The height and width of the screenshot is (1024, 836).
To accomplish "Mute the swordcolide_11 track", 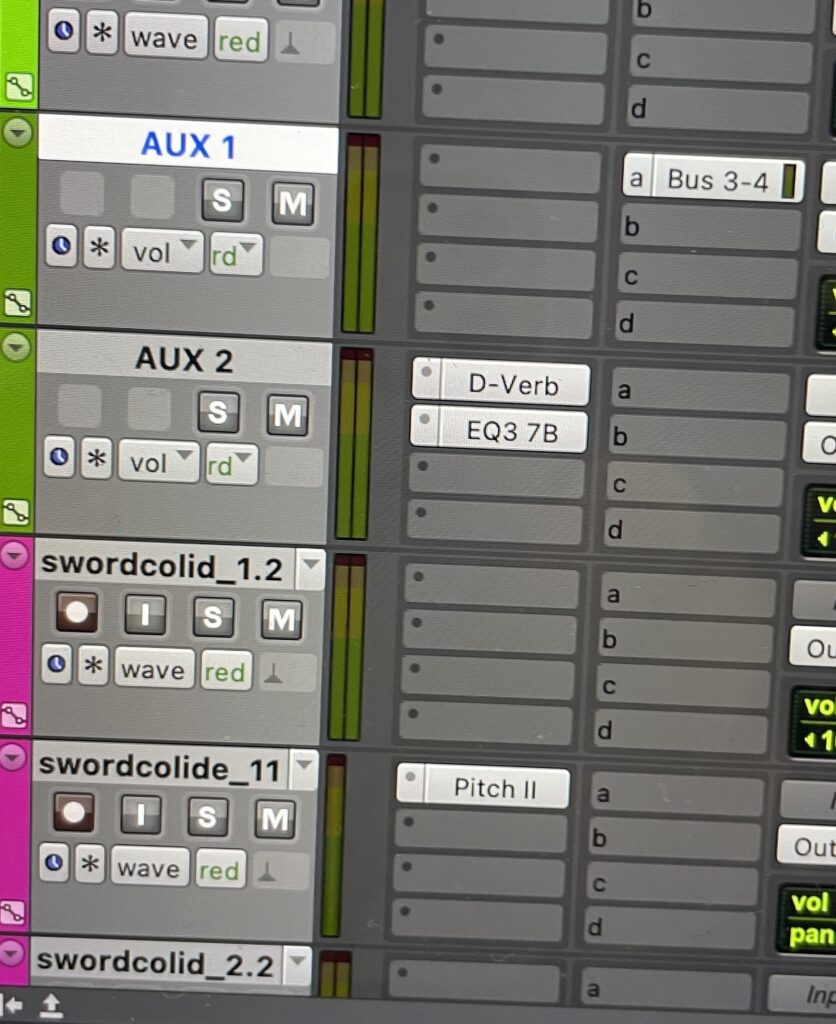I will (x=274, y=819).
